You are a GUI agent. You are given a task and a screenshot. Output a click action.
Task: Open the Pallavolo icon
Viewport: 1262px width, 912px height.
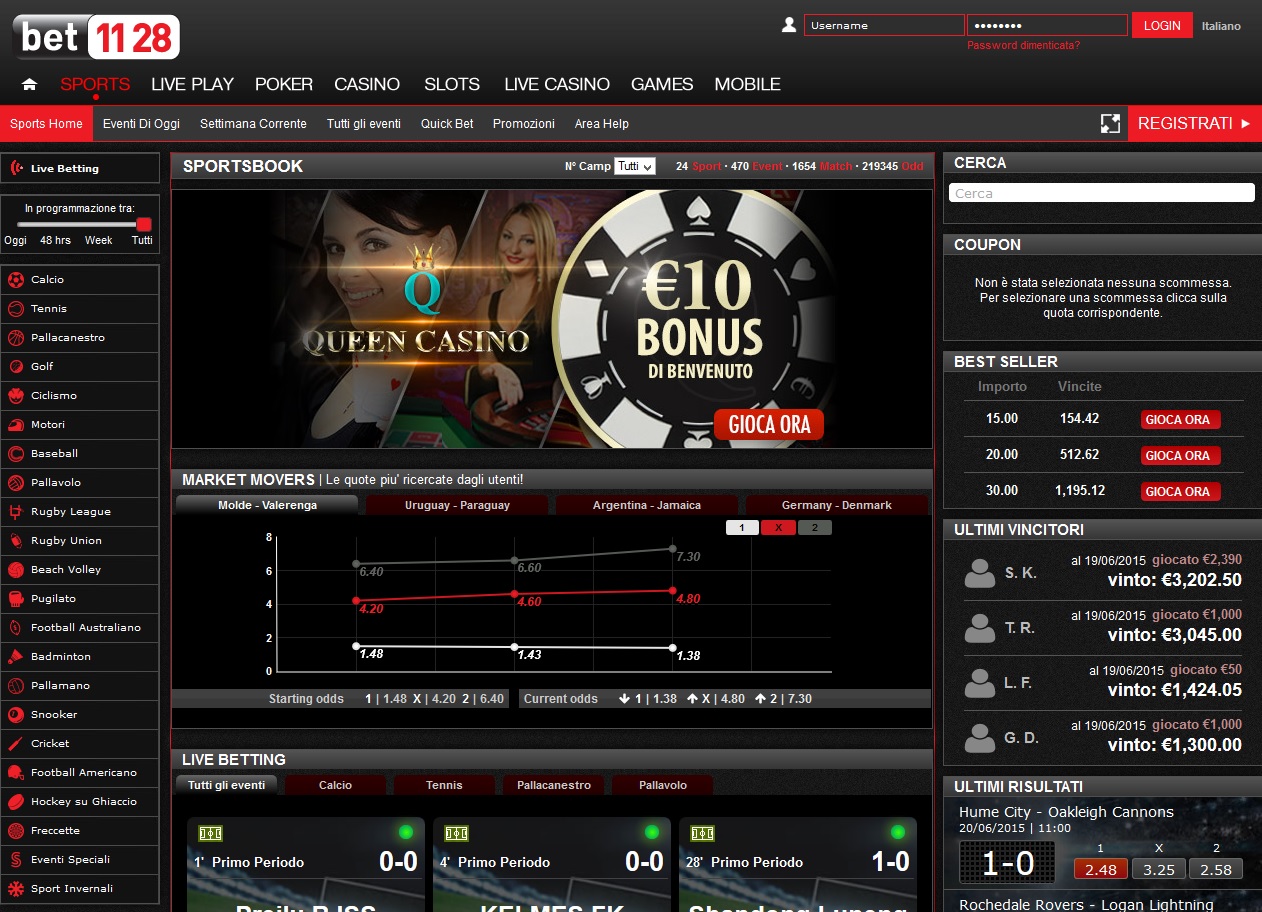click(16, 482)
